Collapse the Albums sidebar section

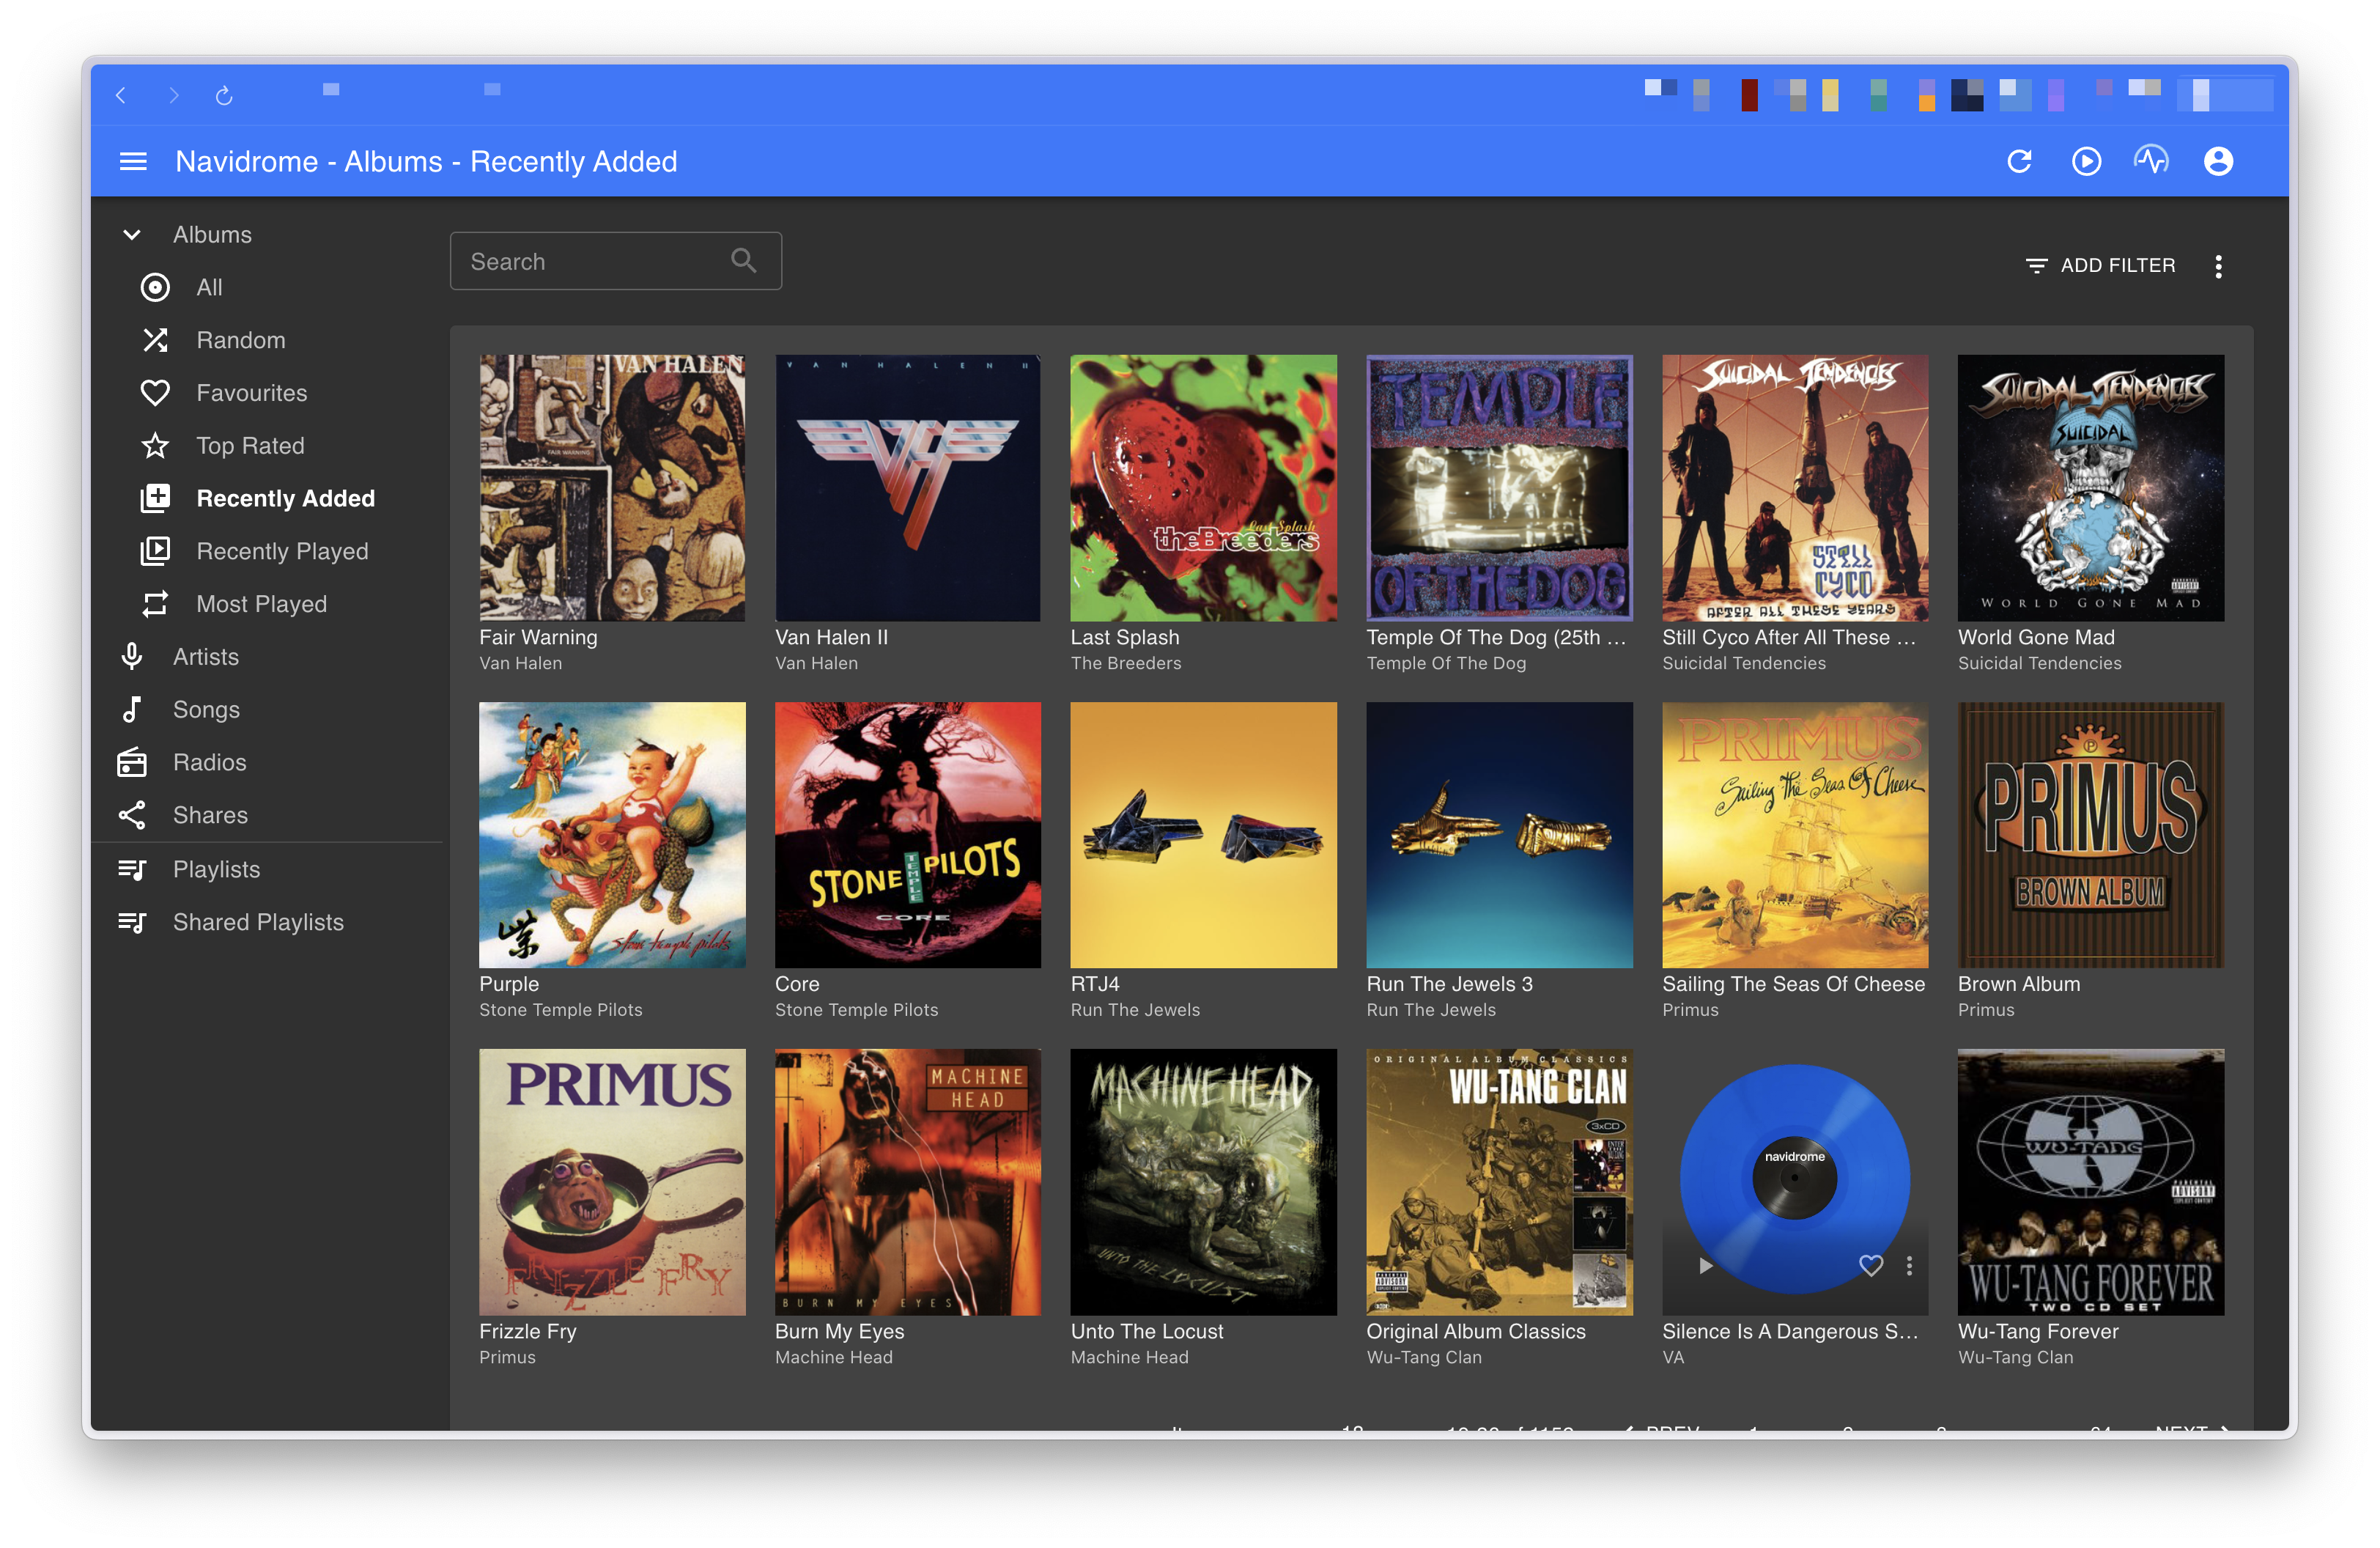[132, 235]
